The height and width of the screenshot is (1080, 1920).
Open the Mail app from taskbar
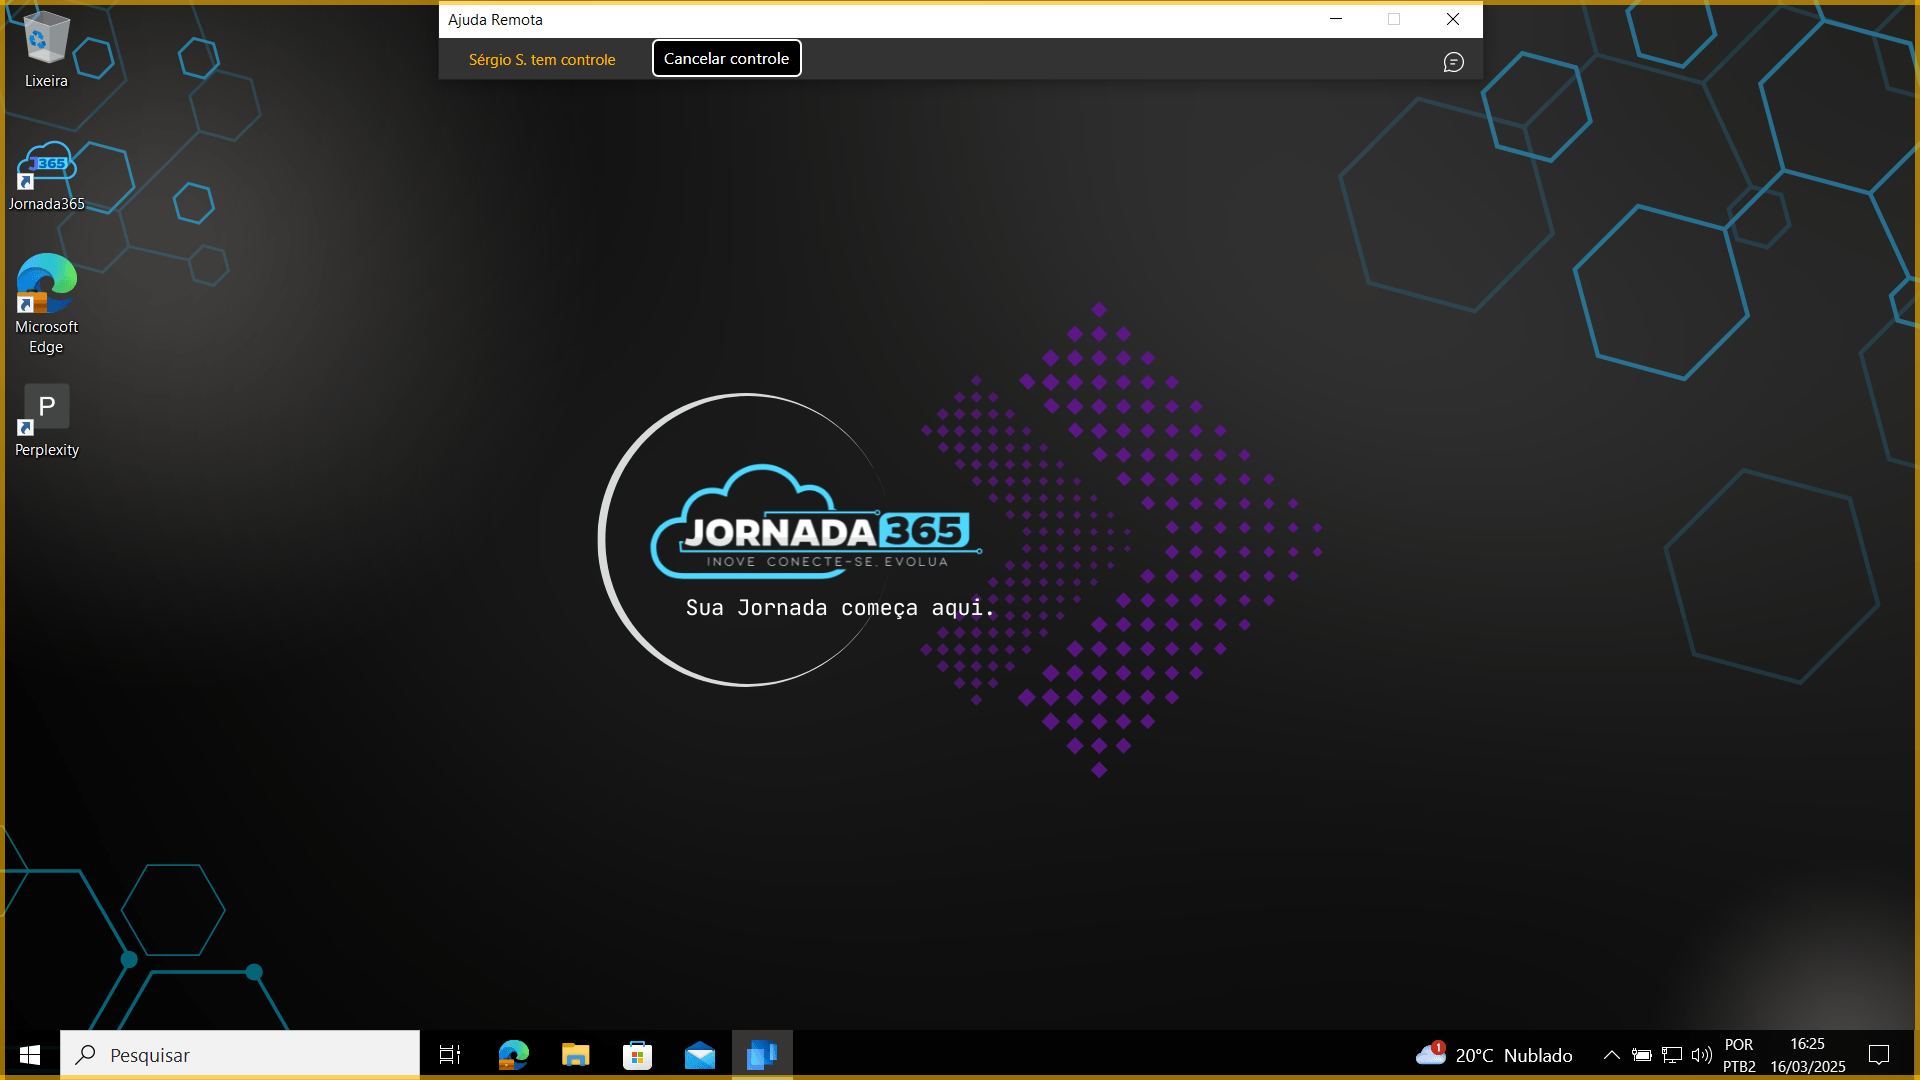point(700,1055)
